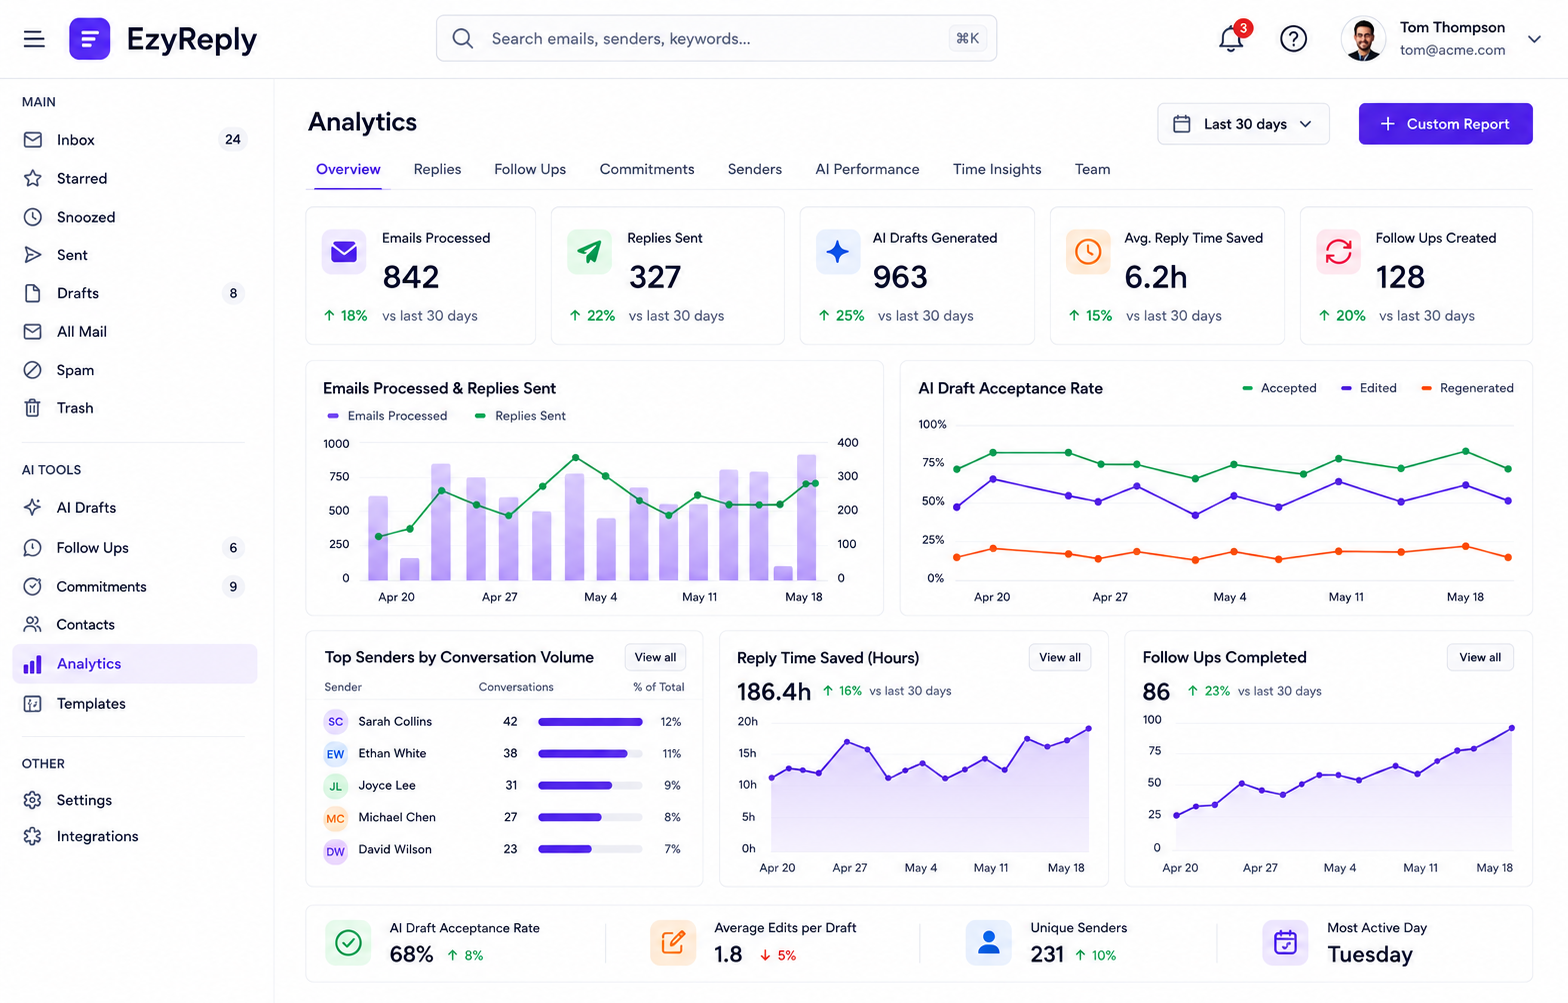Open Inbox in the sidebar
1568x1003 pixels.
(x=134, y=140)
